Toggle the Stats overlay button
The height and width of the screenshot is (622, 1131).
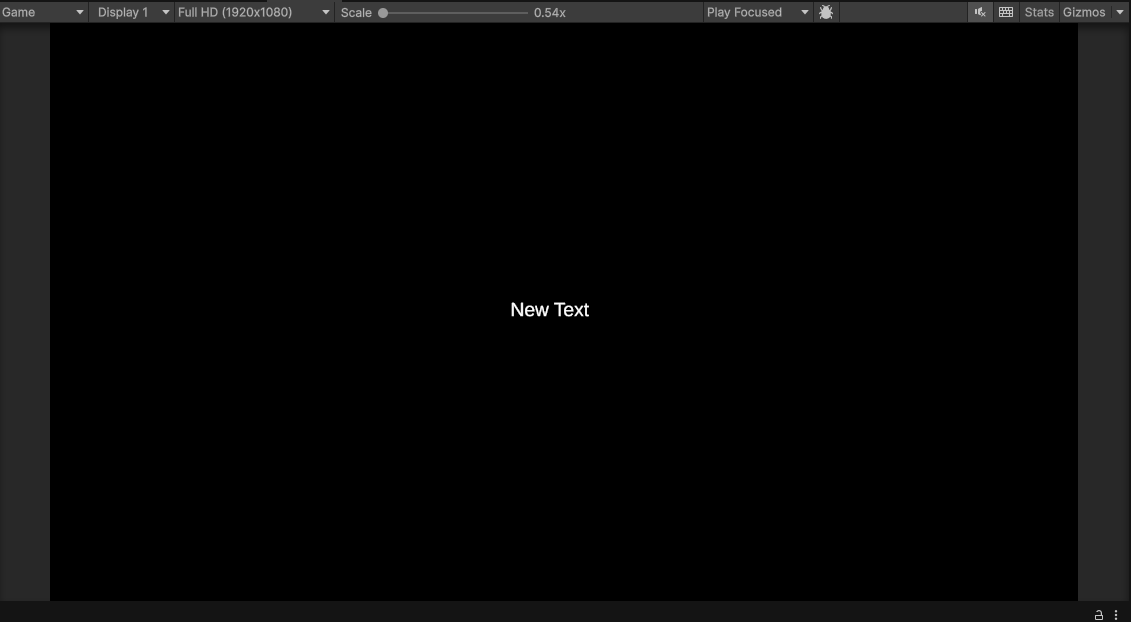[x=1039, y=12]
